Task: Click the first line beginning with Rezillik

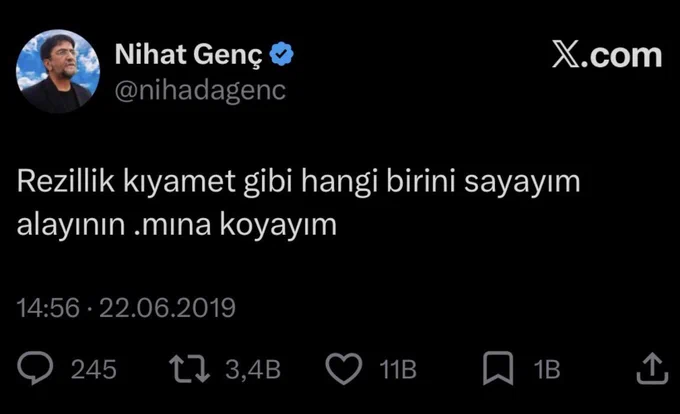Action: tap(298, 181)
